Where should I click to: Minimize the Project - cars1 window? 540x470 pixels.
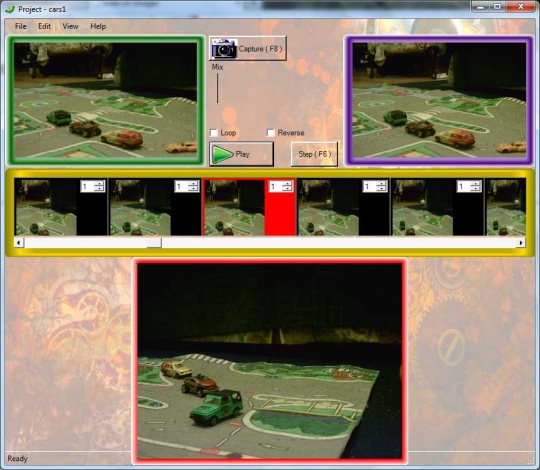[481, 7]
